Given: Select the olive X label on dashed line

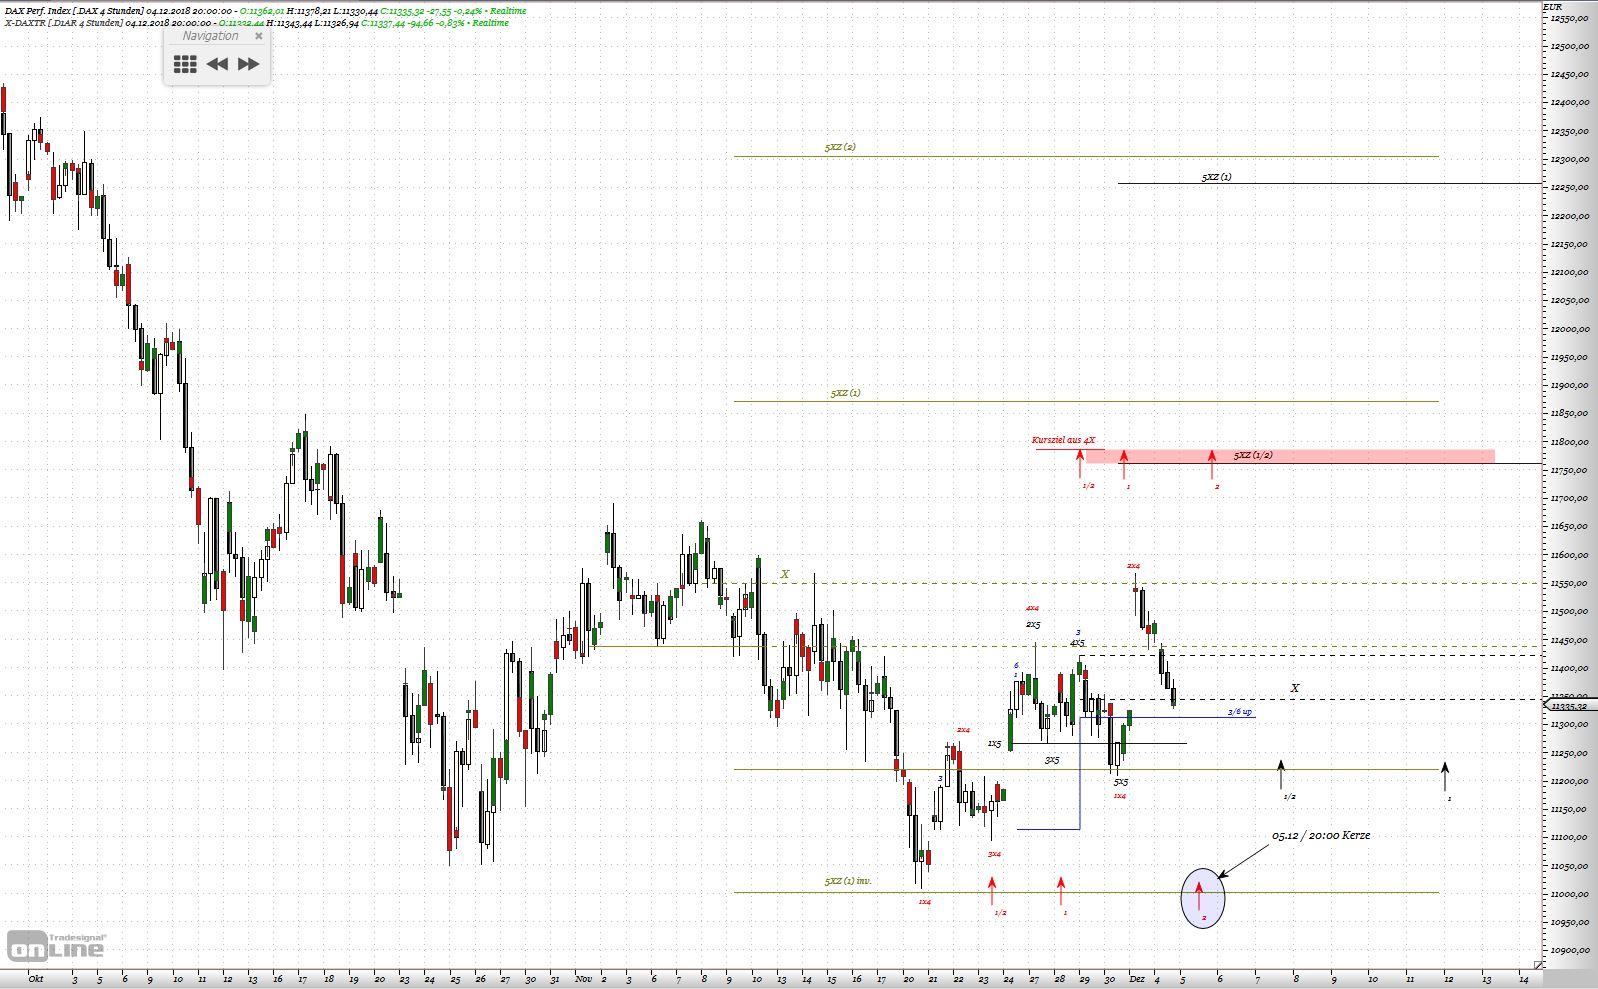Looking at the screenshot, I should 785,574.
